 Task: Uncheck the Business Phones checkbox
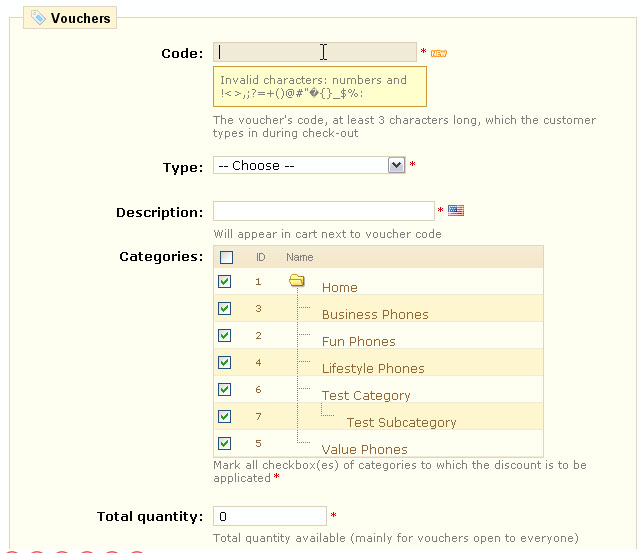coord(225,309)
